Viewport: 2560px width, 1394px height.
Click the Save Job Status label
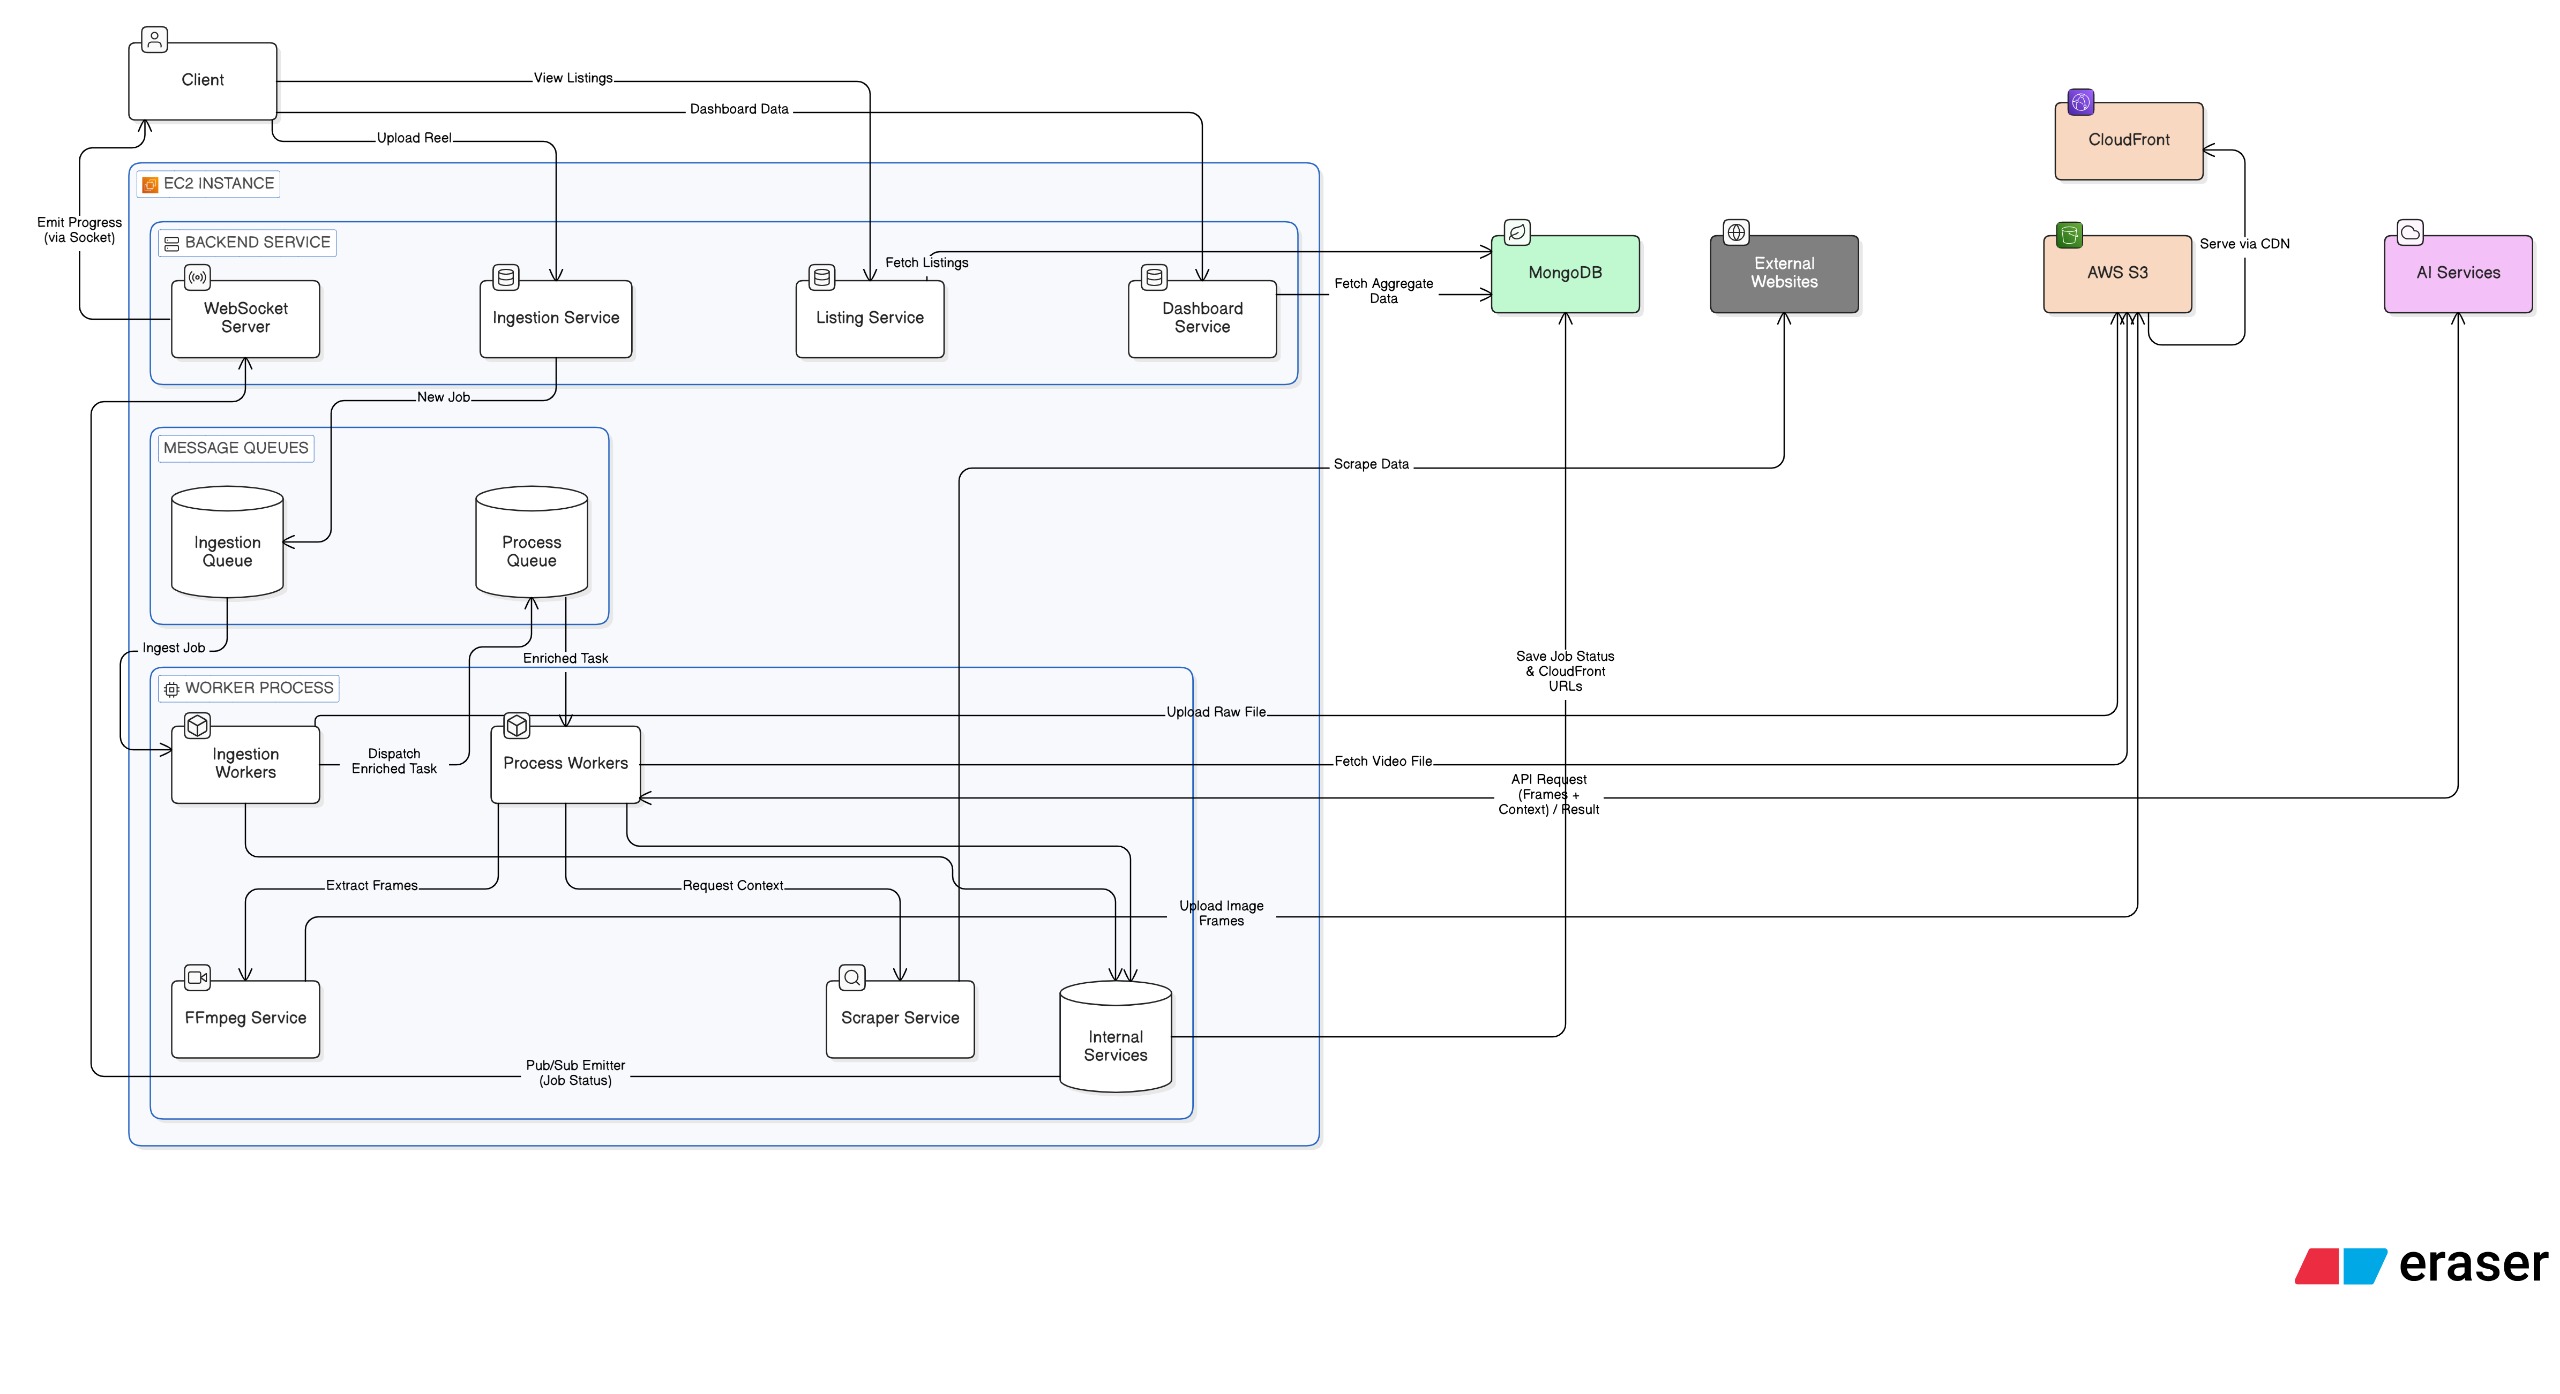1565,672
